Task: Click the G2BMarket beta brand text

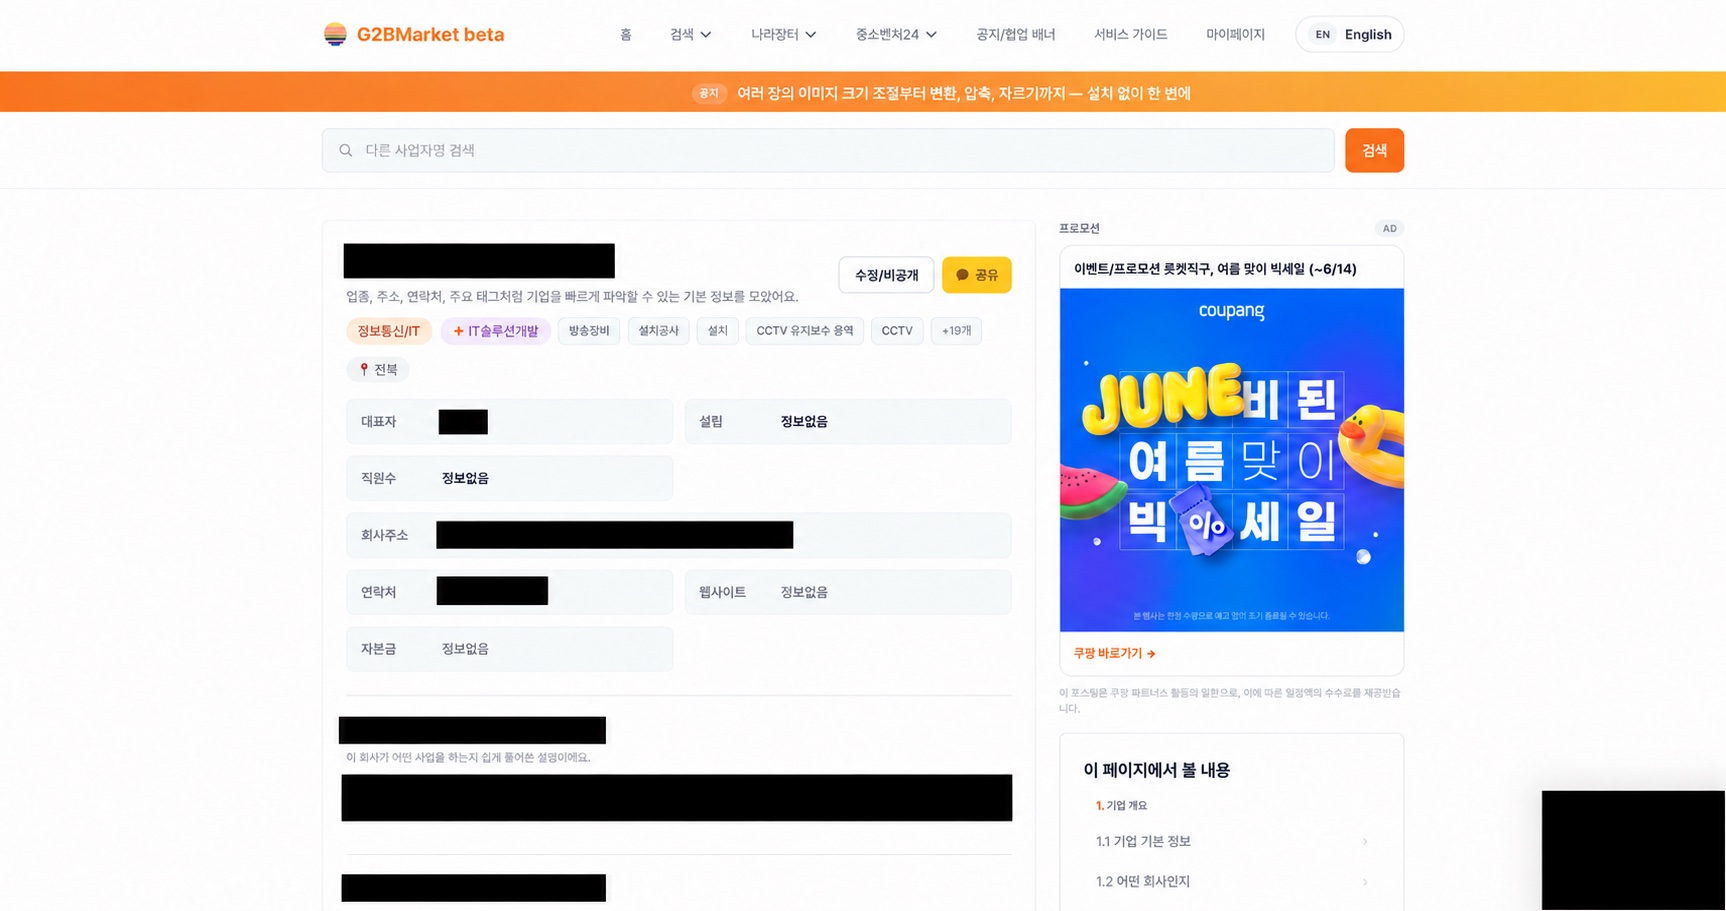Action: (x=430, y=34)
